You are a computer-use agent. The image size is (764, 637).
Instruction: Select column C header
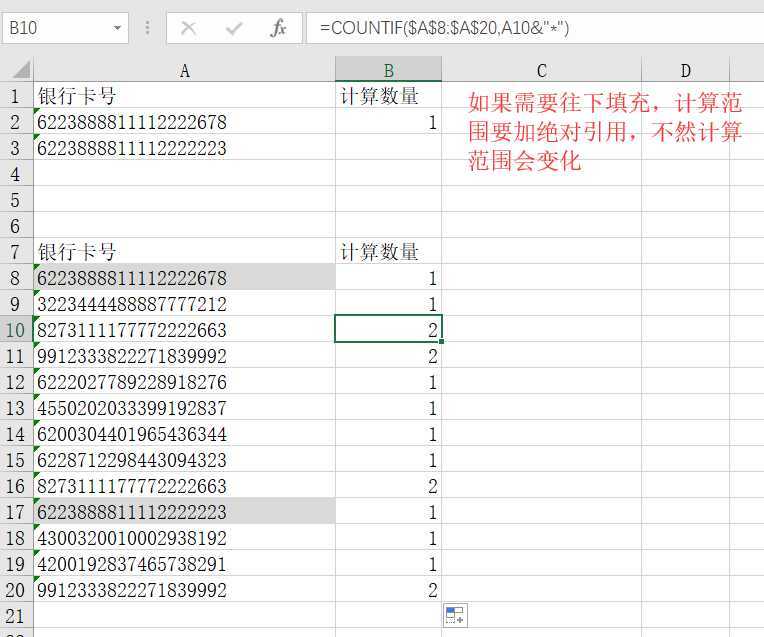click(x=541, y=70)
